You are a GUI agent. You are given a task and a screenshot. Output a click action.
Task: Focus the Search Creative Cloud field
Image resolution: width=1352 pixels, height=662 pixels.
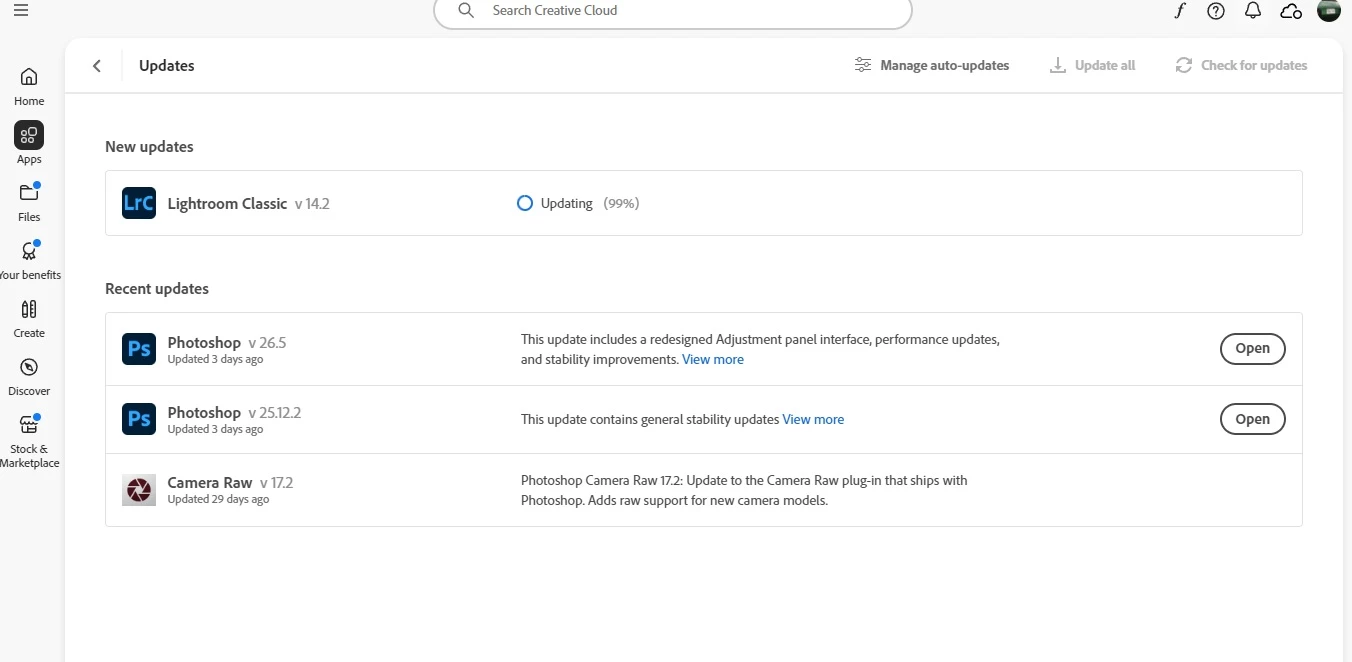click(x=673, y=10)
